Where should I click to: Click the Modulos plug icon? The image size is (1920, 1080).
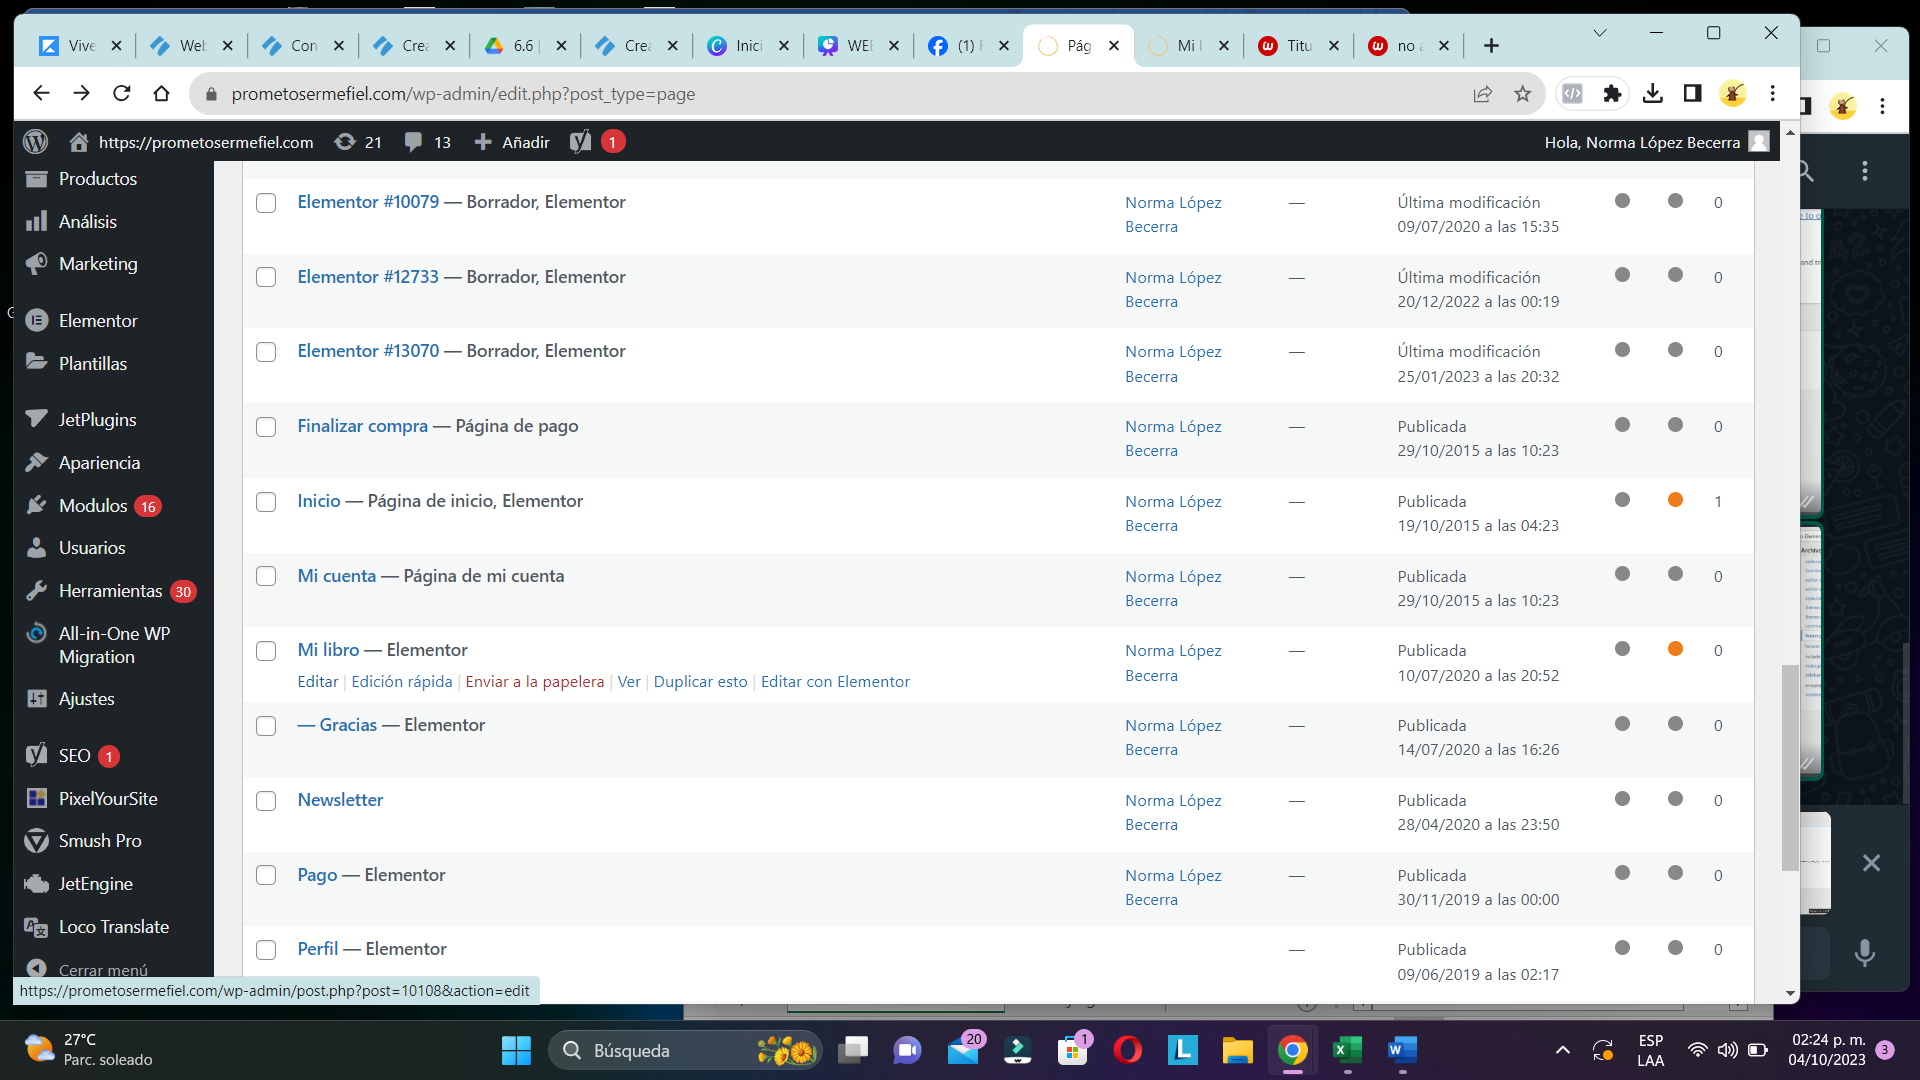37,506
